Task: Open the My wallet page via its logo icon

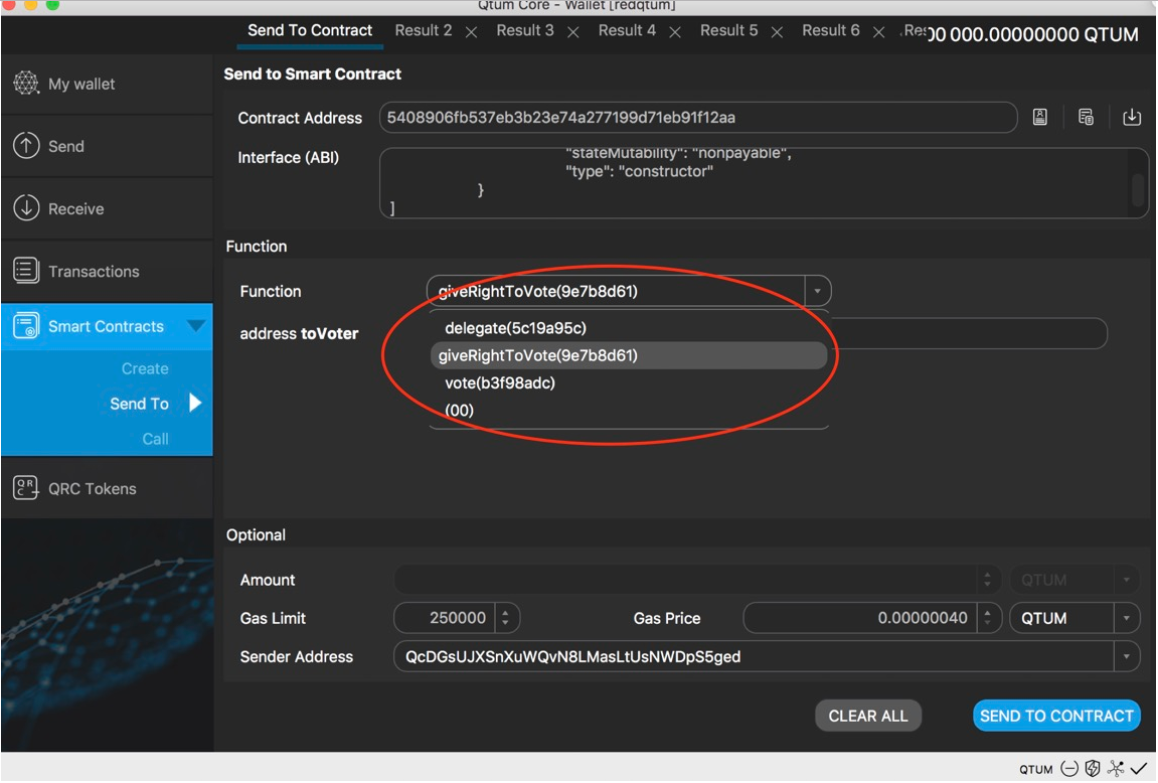Action: click(x=26, y=83)
